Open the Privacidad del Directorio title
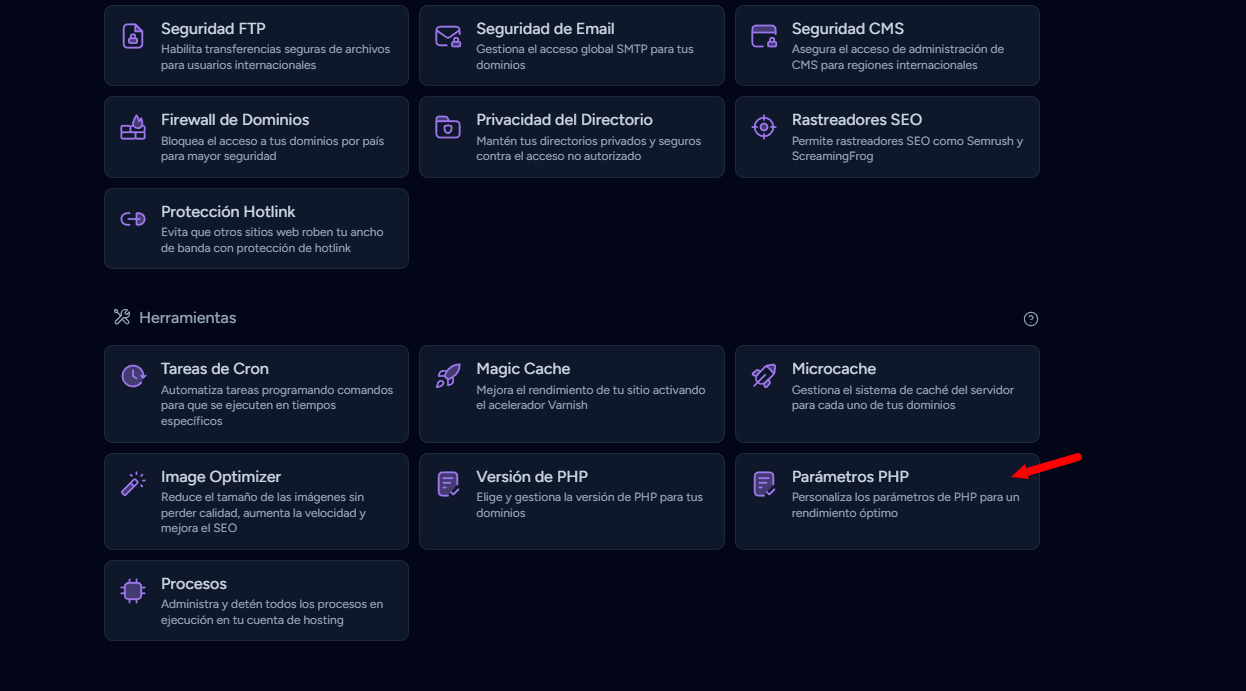This screenshot has height=691, width=1246. pos(564,120)
